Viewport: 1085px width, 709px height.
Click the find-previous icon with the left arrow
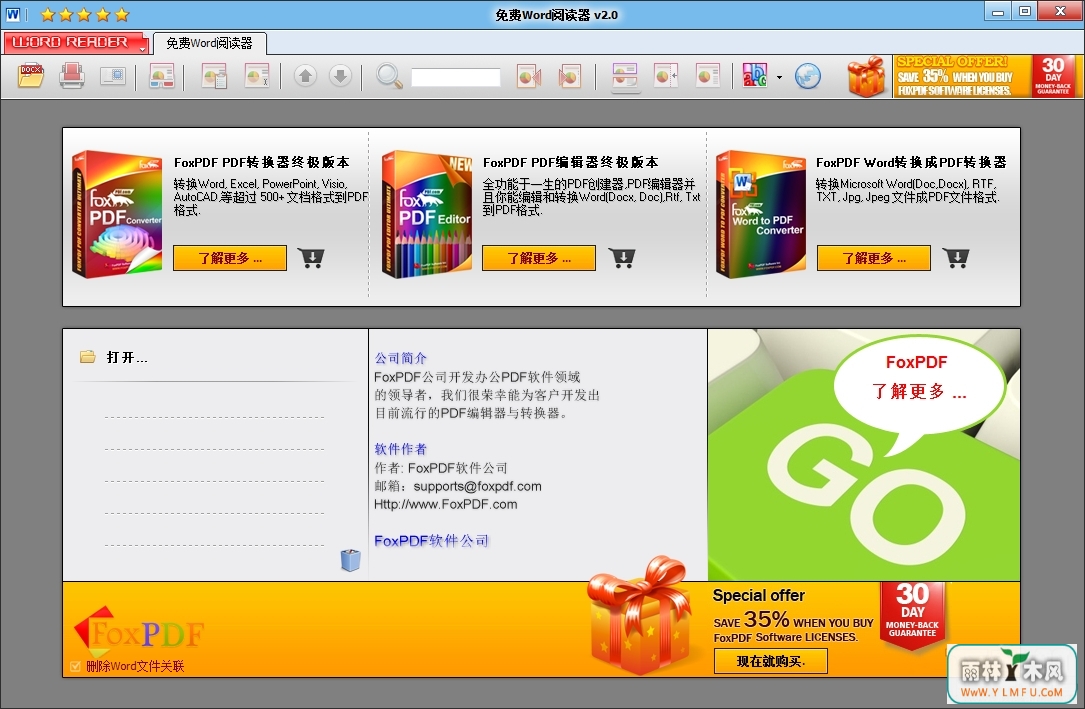529,76
